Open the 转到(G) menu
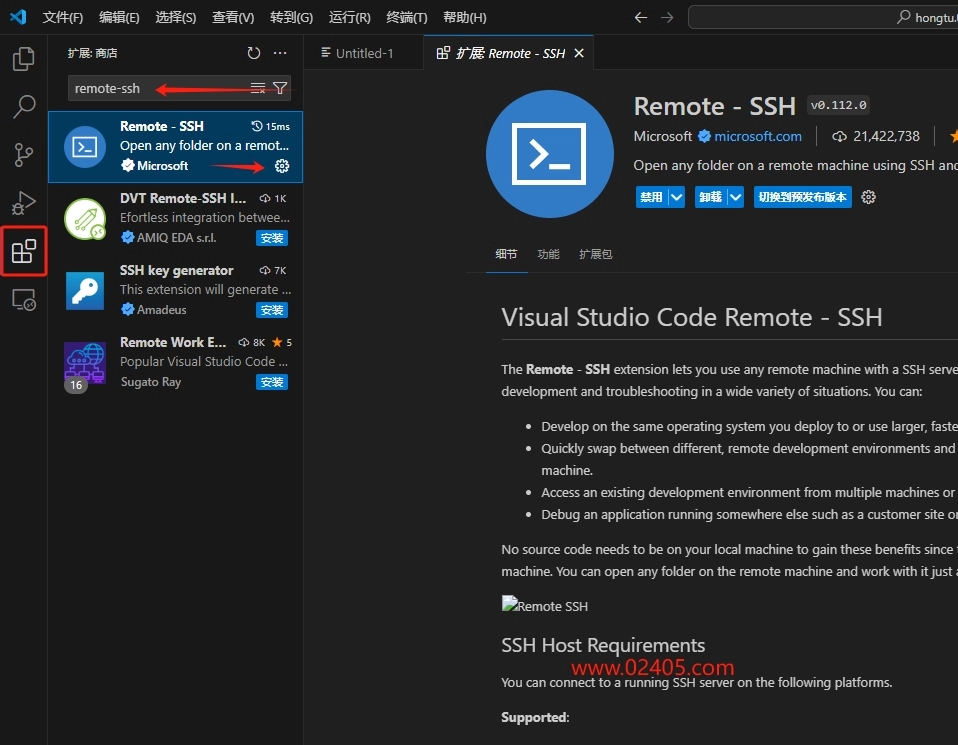Viewport: 958px width, 745px height. pos(291,17)
